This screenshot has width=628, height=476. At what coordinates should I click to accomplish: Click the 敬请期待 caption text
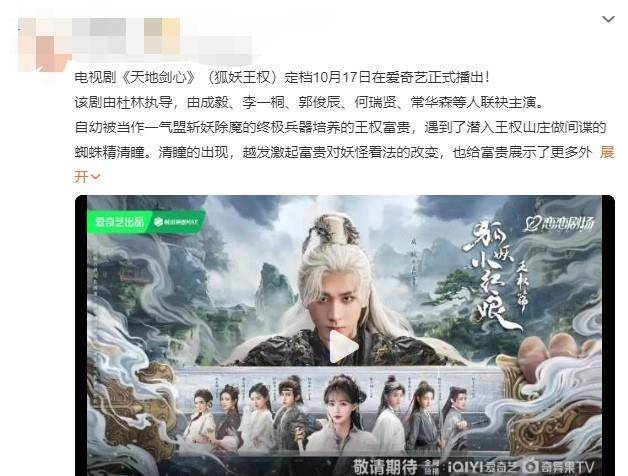click(x=385, y=467)
